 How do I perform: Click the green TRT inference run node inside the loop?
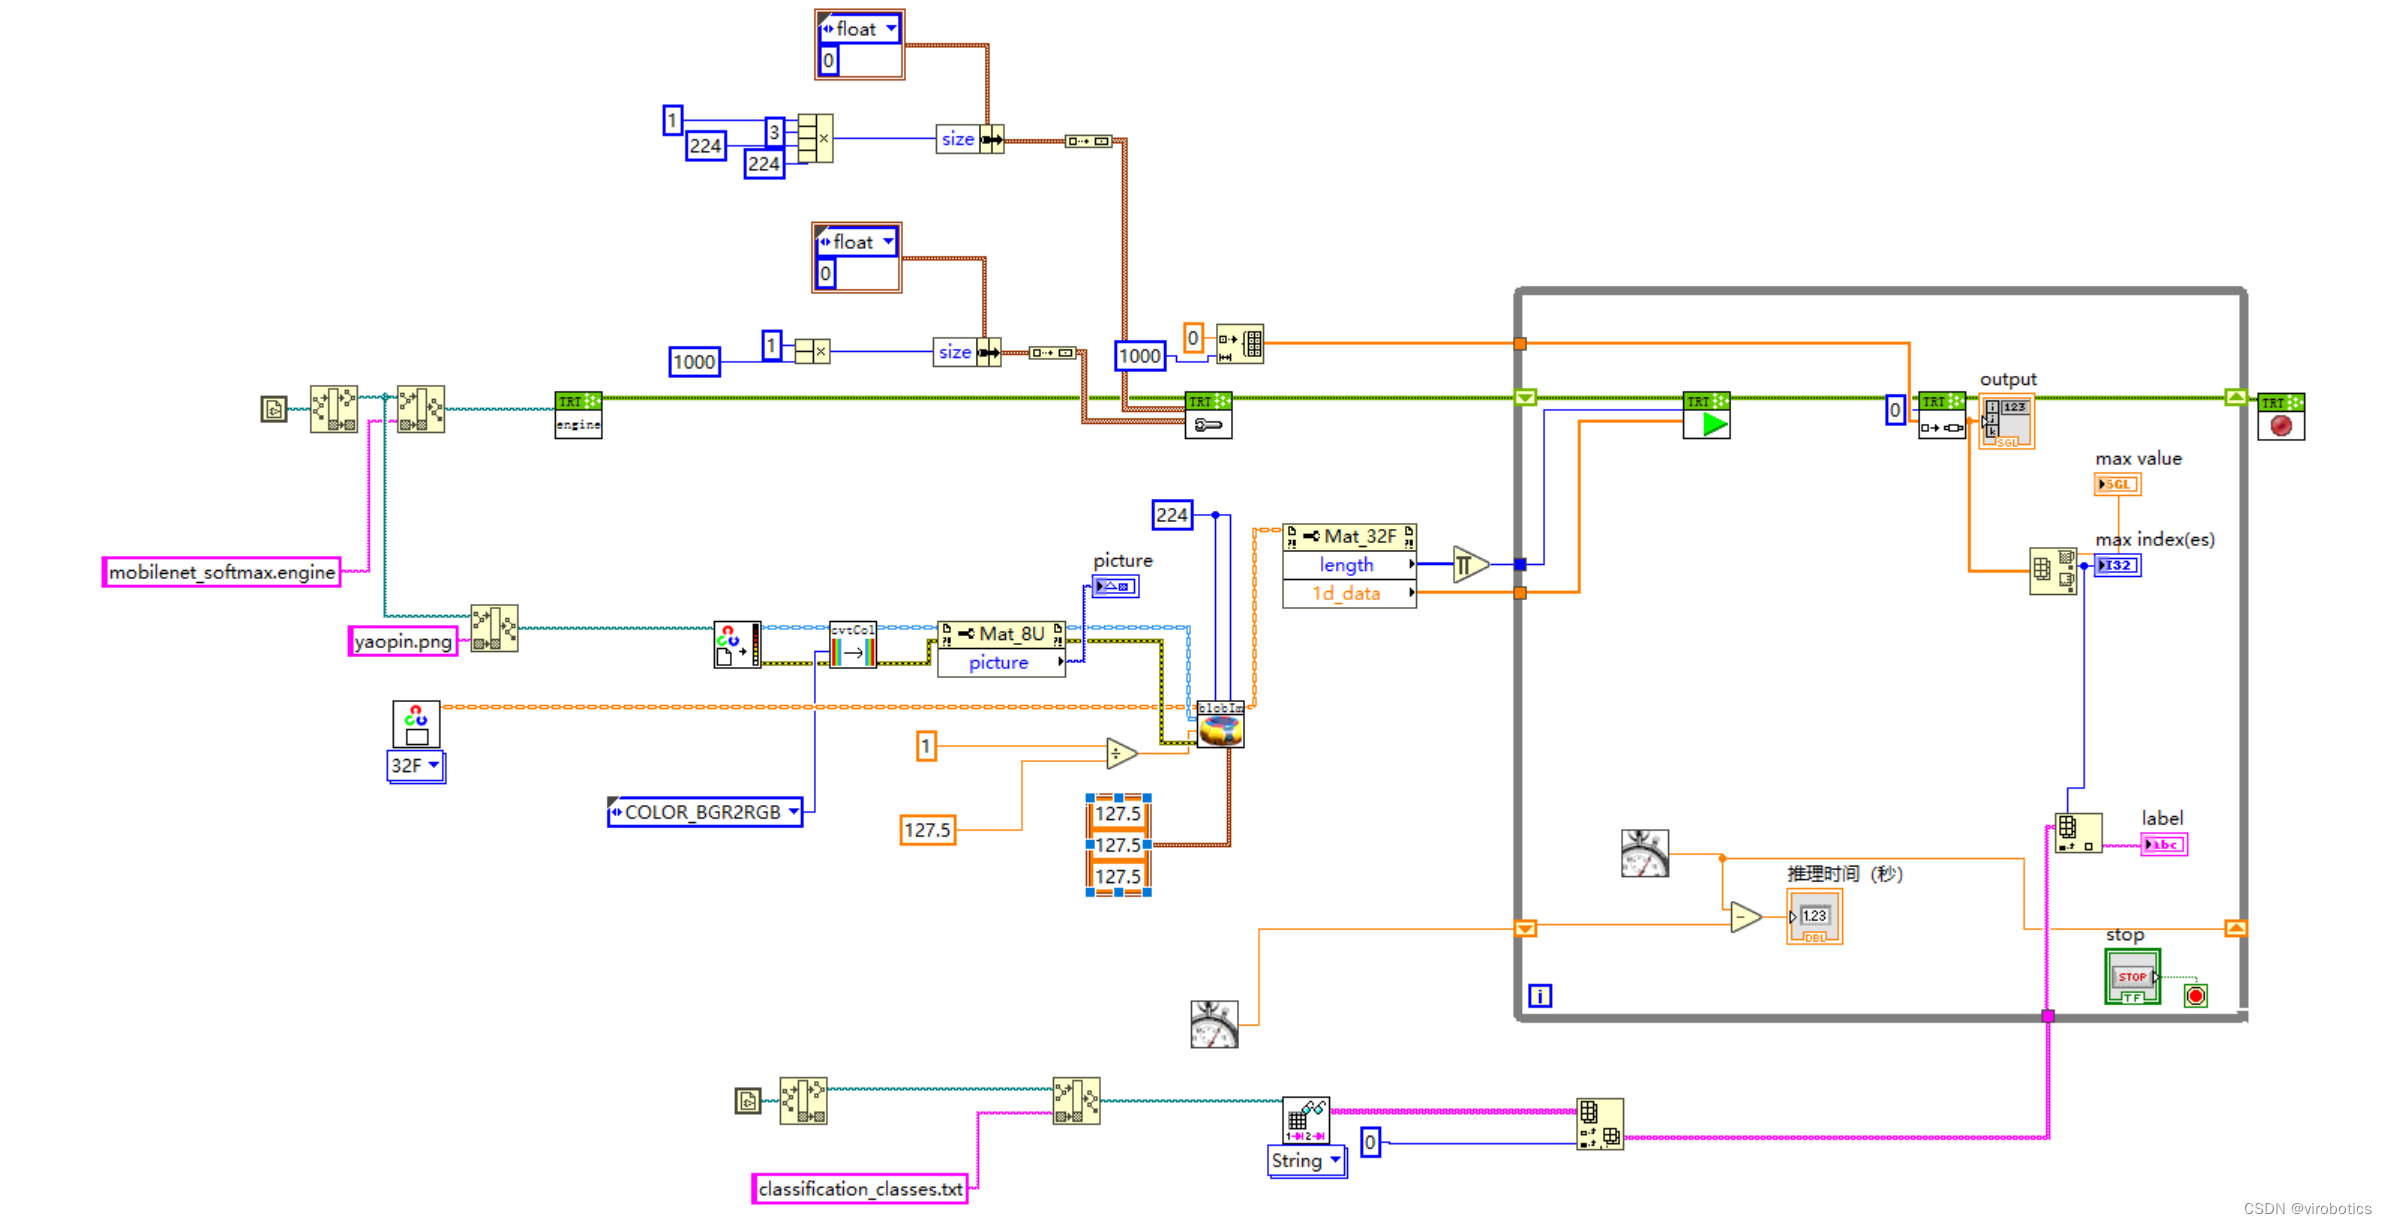click(1706, 413)
